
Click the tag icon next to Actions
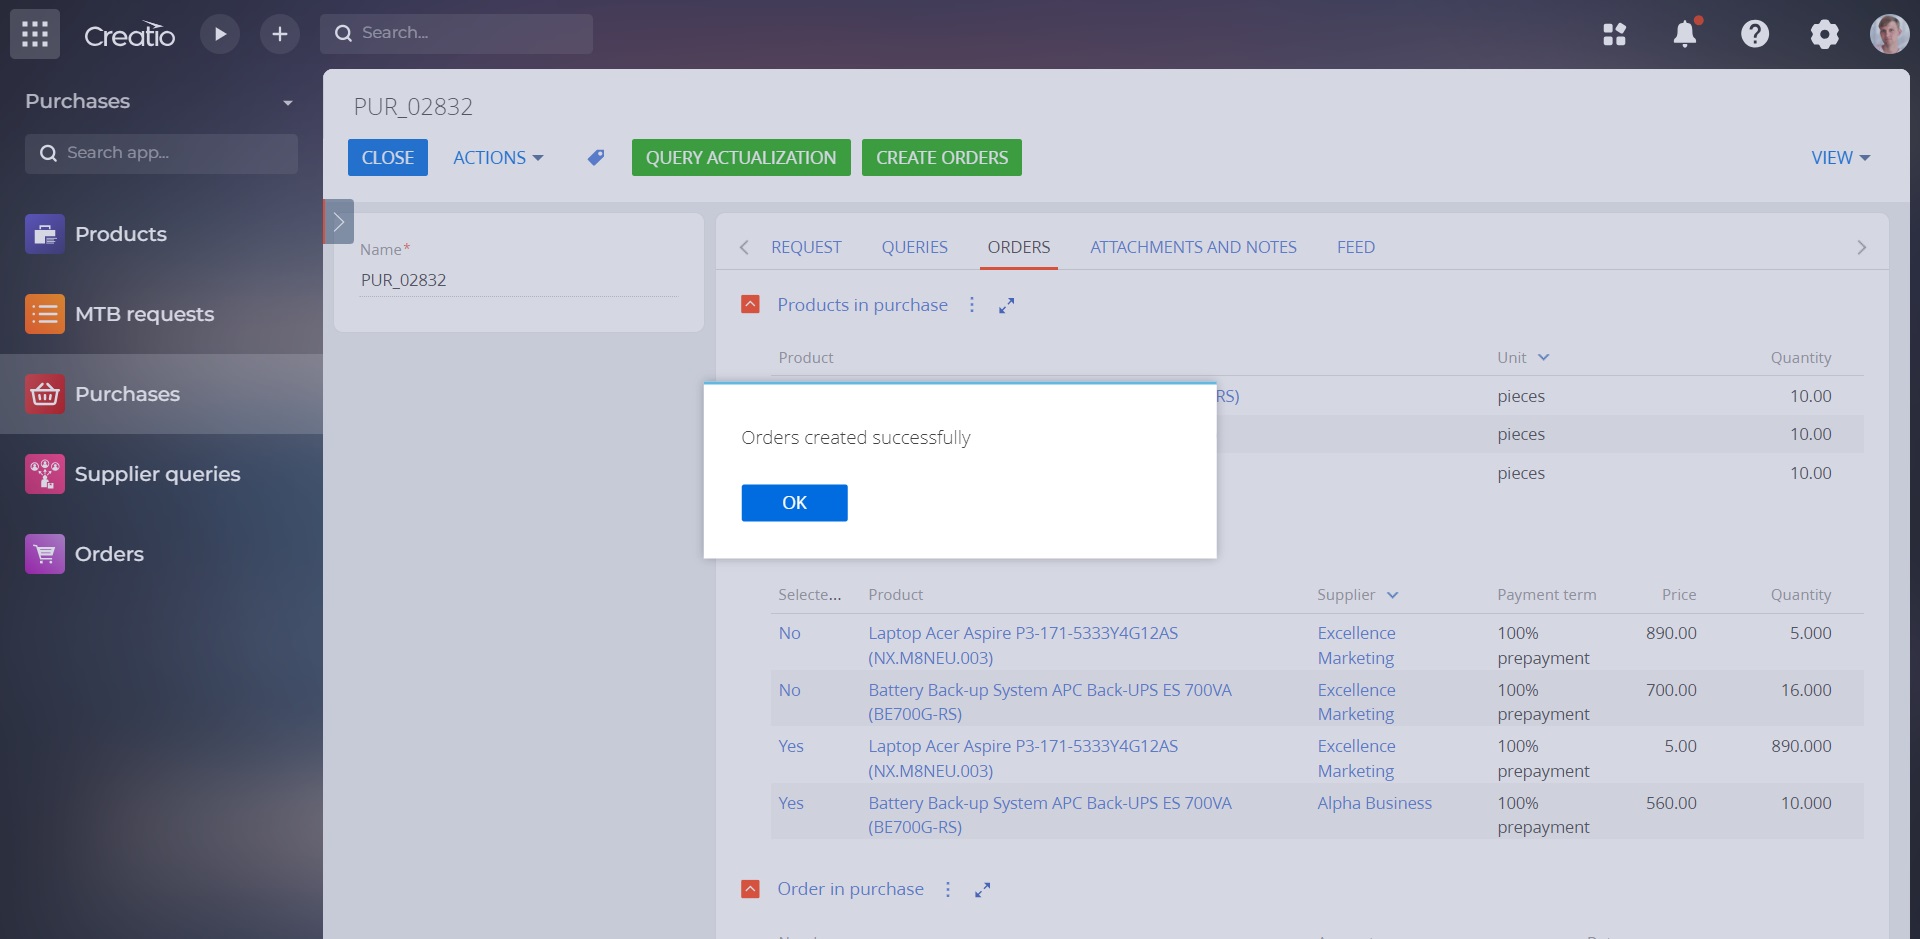coord(595,157)
